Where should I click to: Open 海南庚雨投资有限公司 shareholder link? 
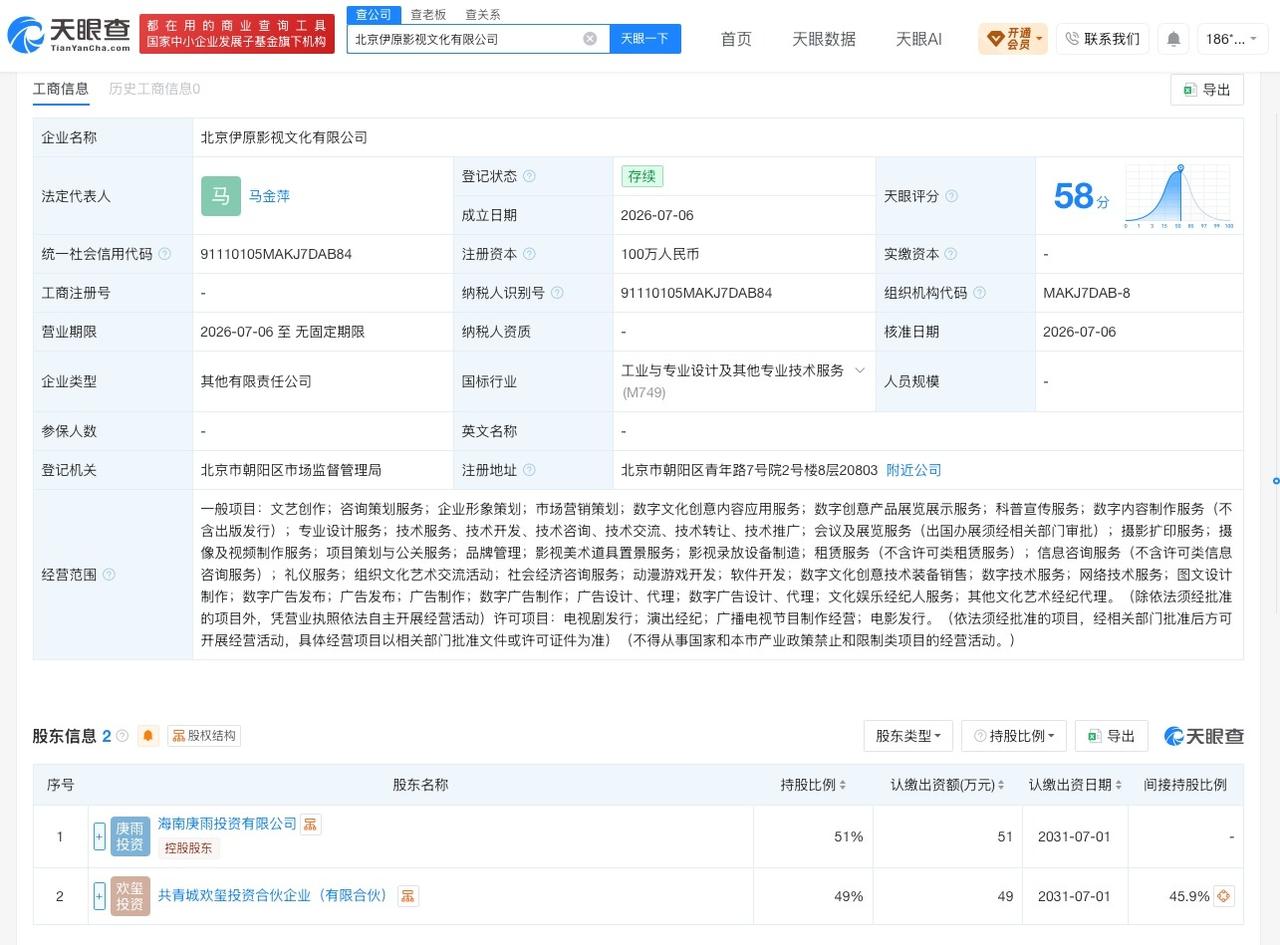pyautogui.click(x=227, y=824)
